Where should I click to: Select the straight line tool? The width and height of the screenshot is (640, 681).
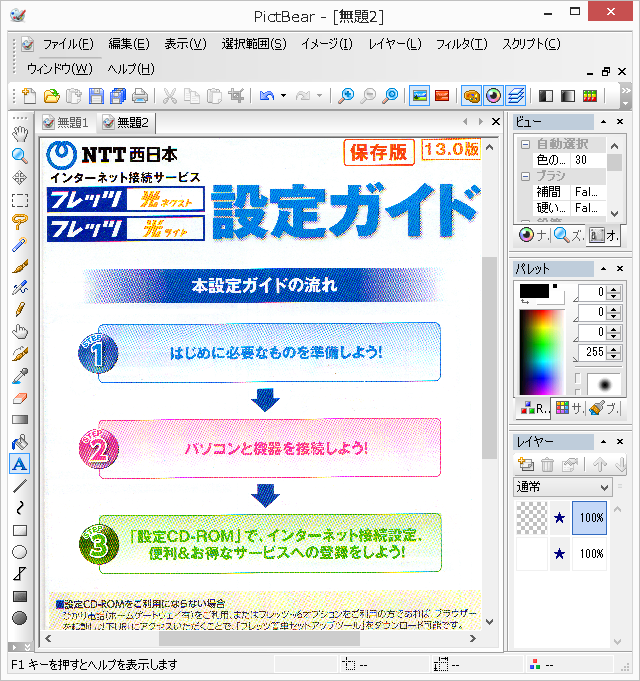click(20, 486)
